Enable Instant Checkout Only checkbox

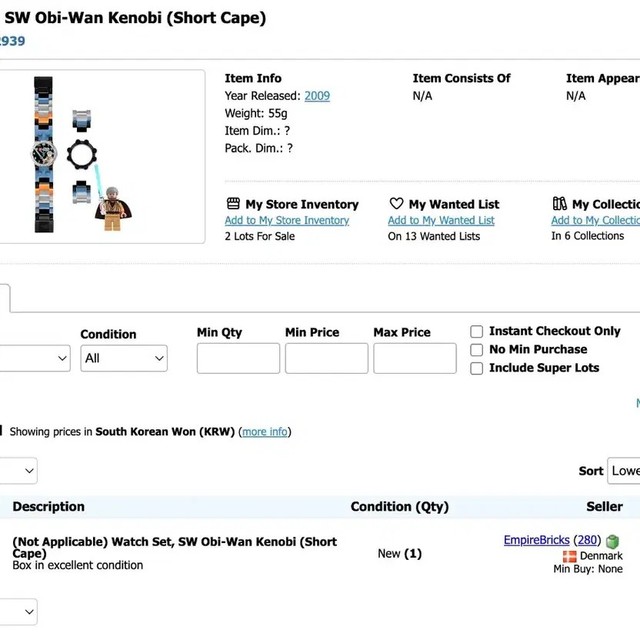[x=477, y=331]
